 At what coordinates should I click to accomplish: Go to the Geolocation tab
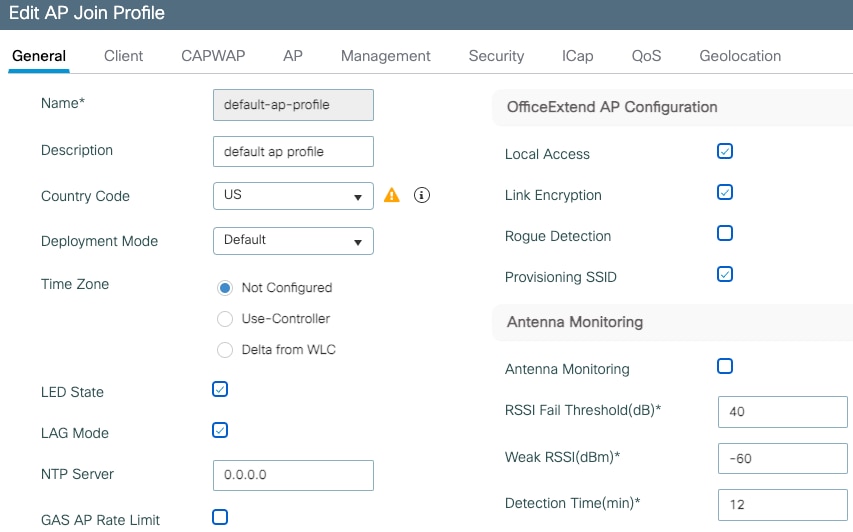coord(740,56)
